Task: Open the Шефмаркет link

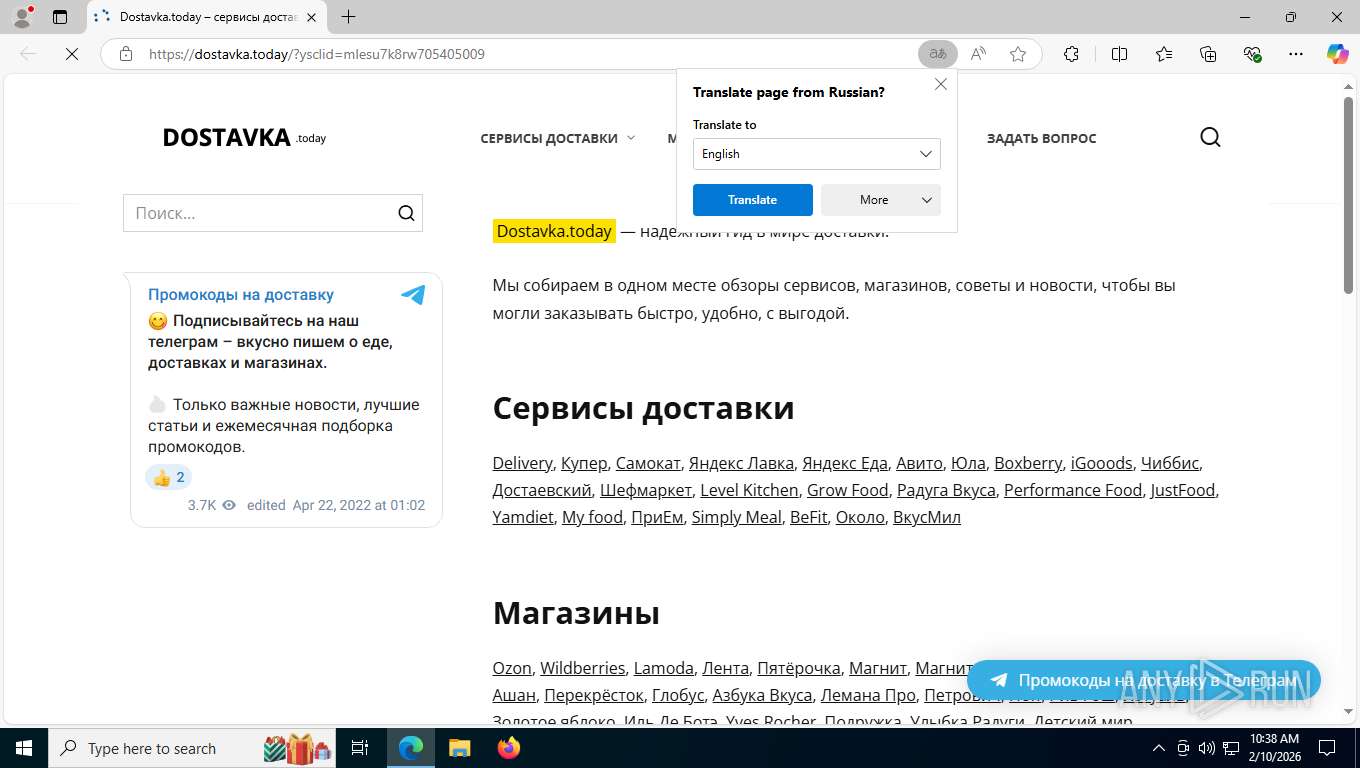Action: (646, 490)
